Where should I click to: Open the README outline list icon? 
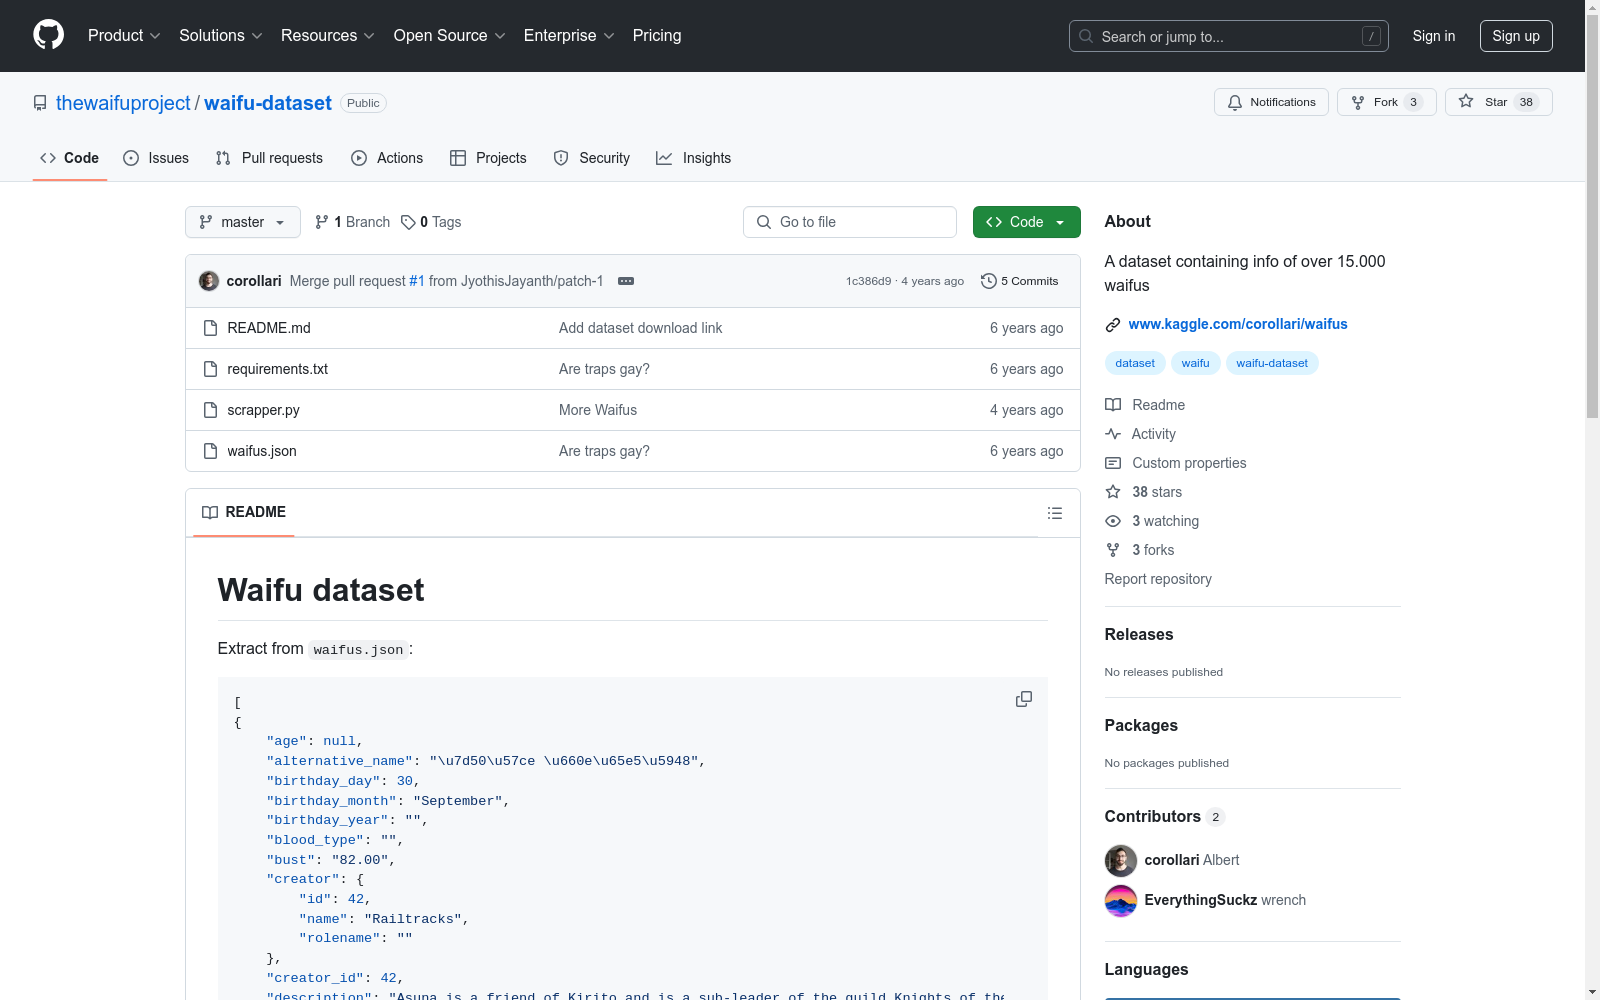pyautogui.click(x=1054, y=513)
